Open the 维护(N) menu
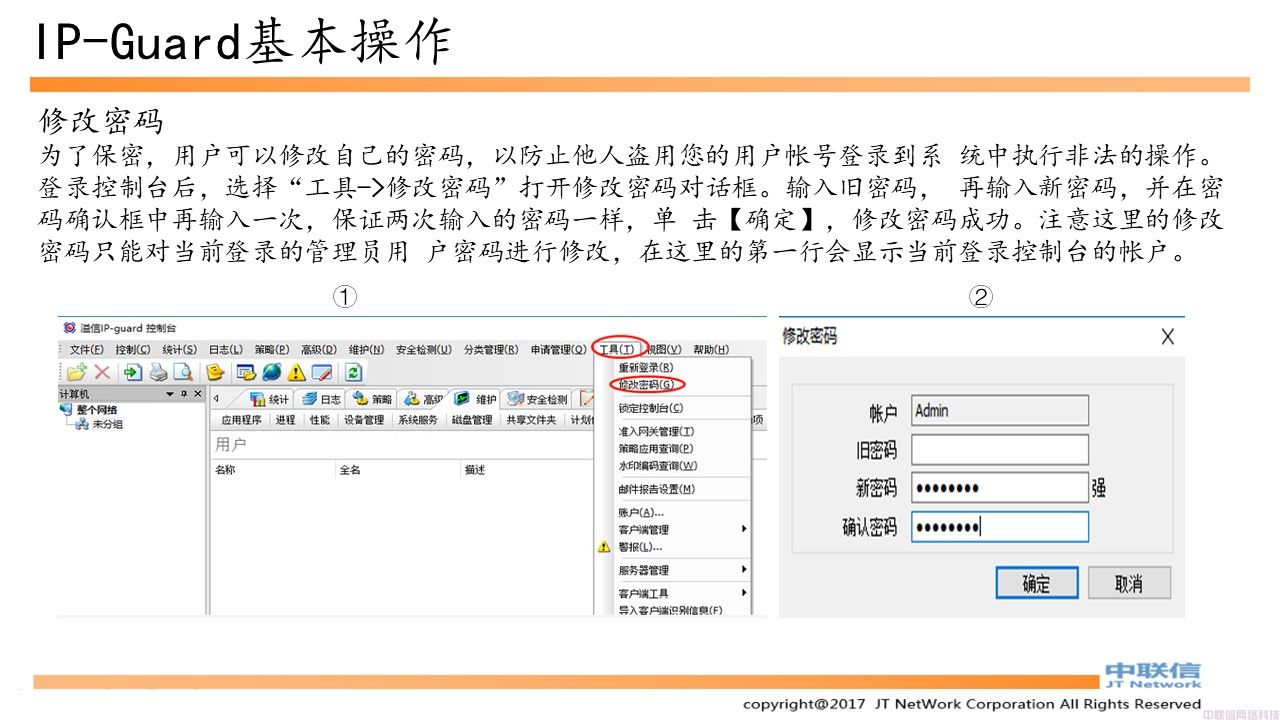1280x720 pixels. (x=366, y=349)
